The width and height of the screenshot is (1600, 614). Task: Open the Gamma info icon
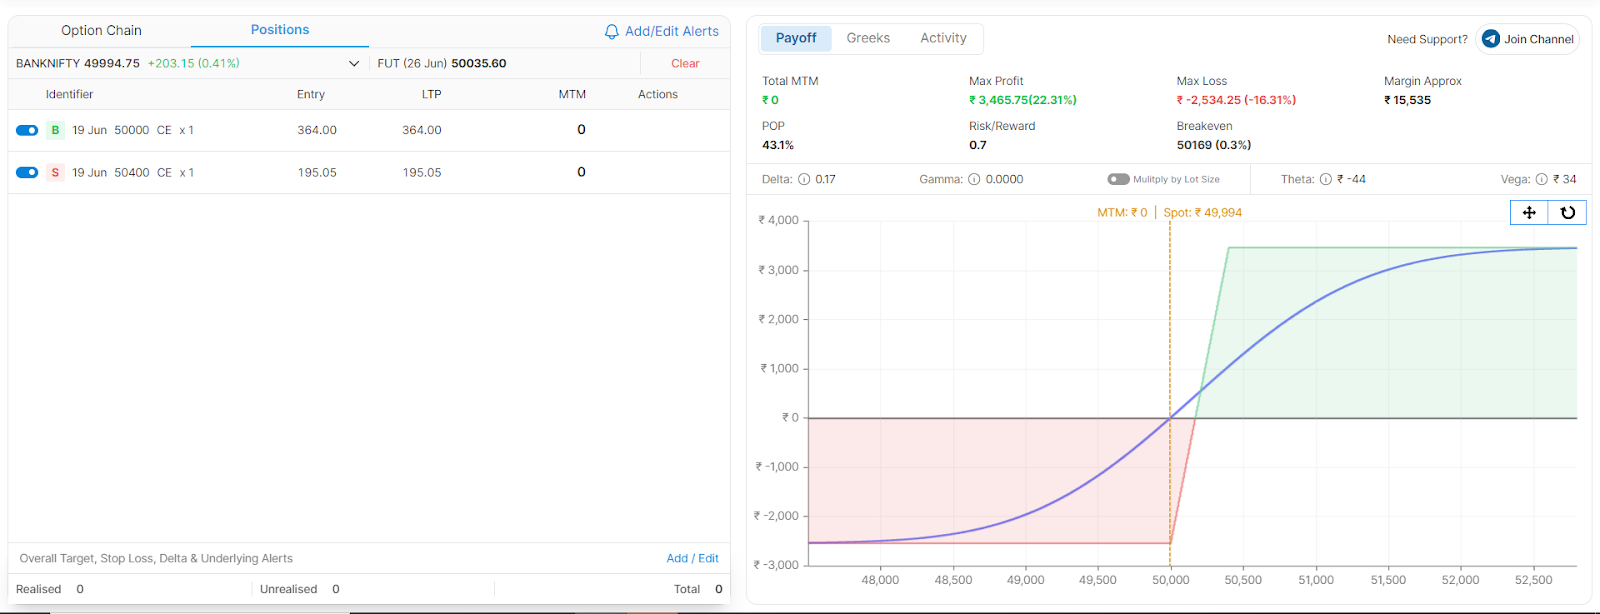pyautogui.click(x=974, y=180)
